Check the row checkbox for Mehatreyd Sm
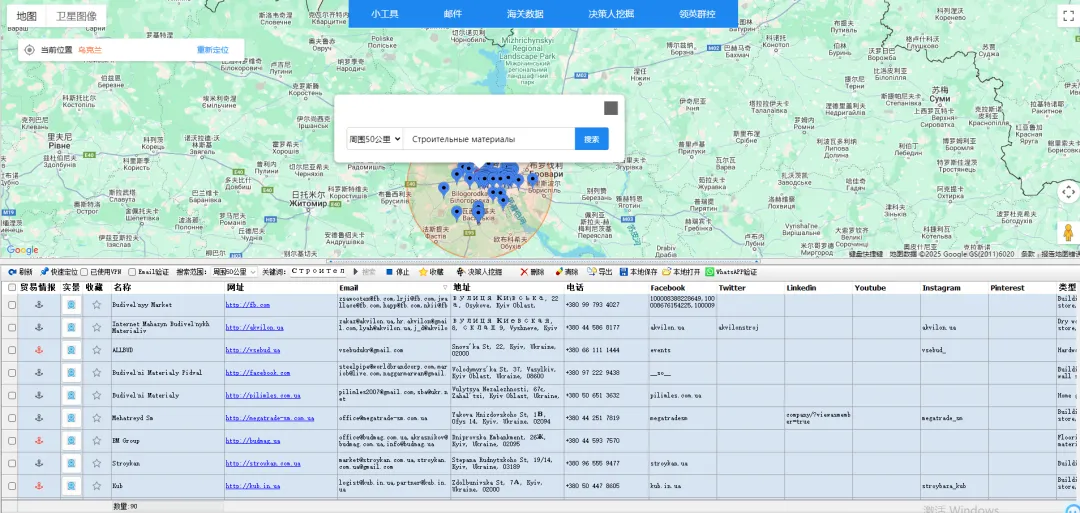Screen dimensions: 1080x513 [x=12, y=418]
